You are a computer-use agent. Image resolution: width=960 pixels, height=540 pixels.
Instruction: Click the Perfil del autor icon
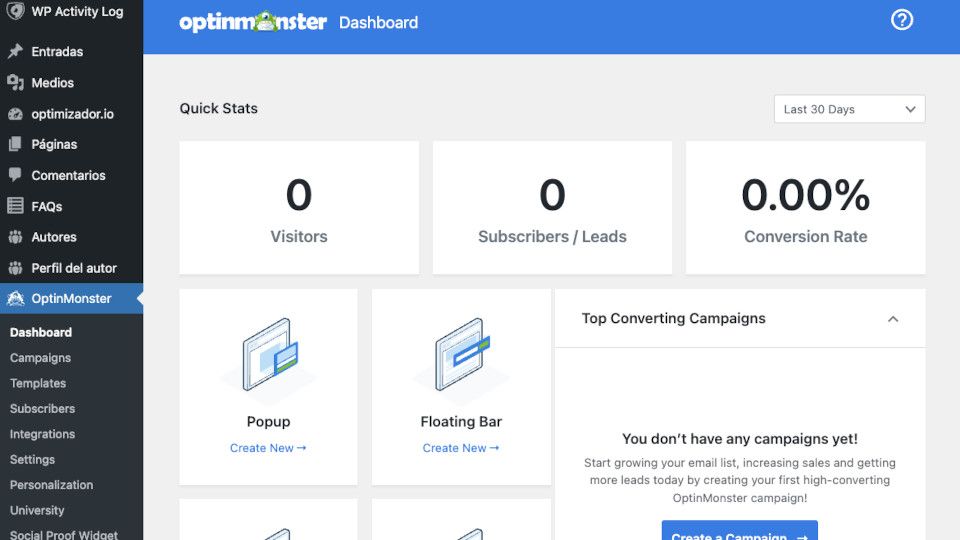click(x=15, y=268)
